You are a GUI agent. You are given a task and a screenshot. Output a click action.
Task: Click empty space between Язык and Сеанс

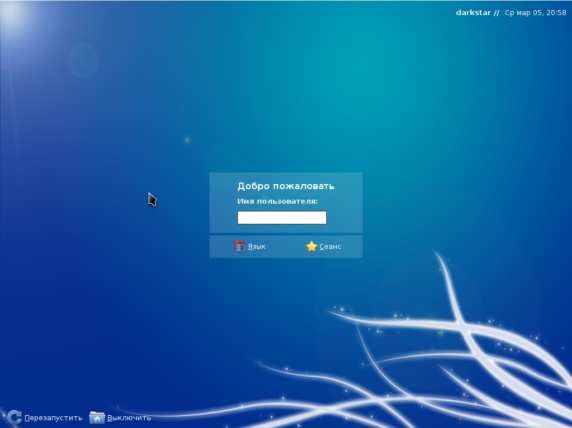click(286, 247)
